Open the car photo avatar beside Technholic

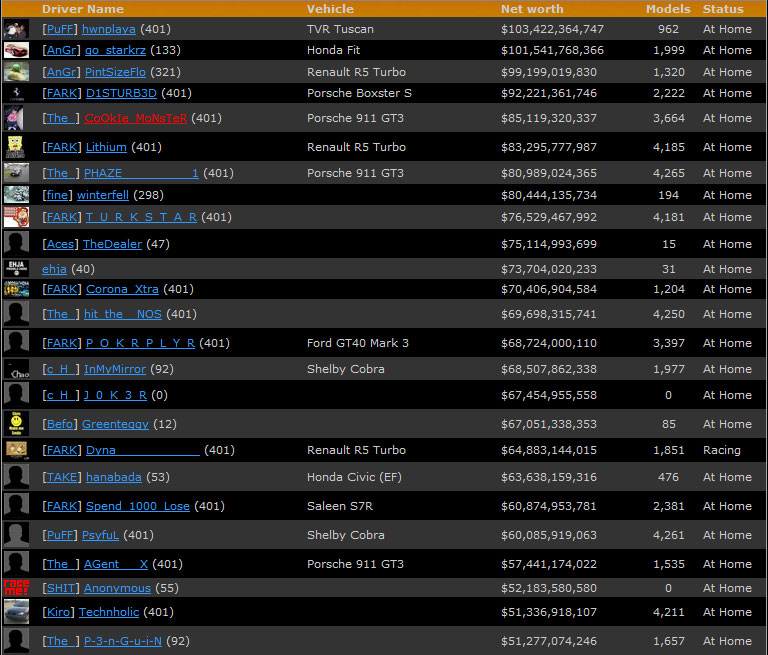[x=16, y=612]
